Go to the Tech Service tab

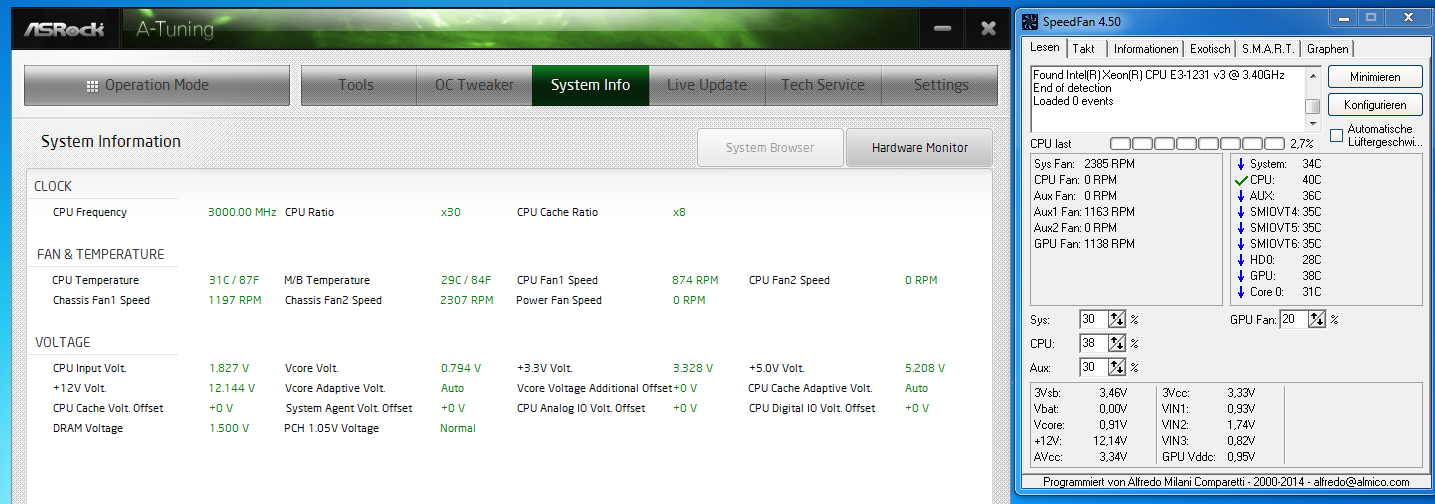822,85
